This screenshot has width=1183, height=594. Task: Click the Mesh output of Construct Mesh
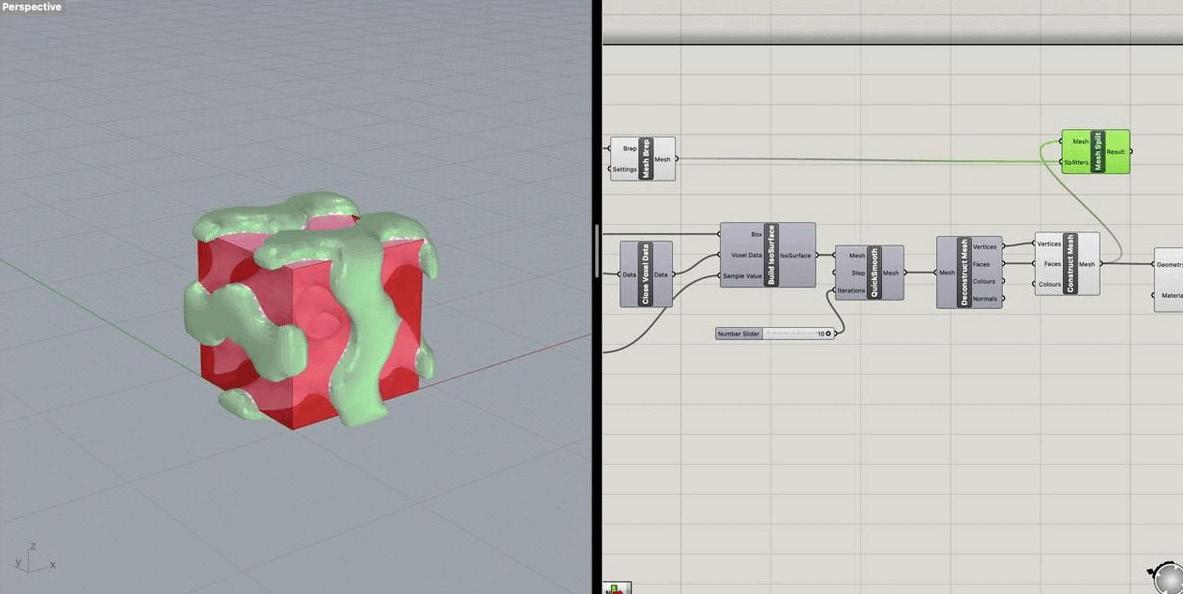pos(1087,264)
